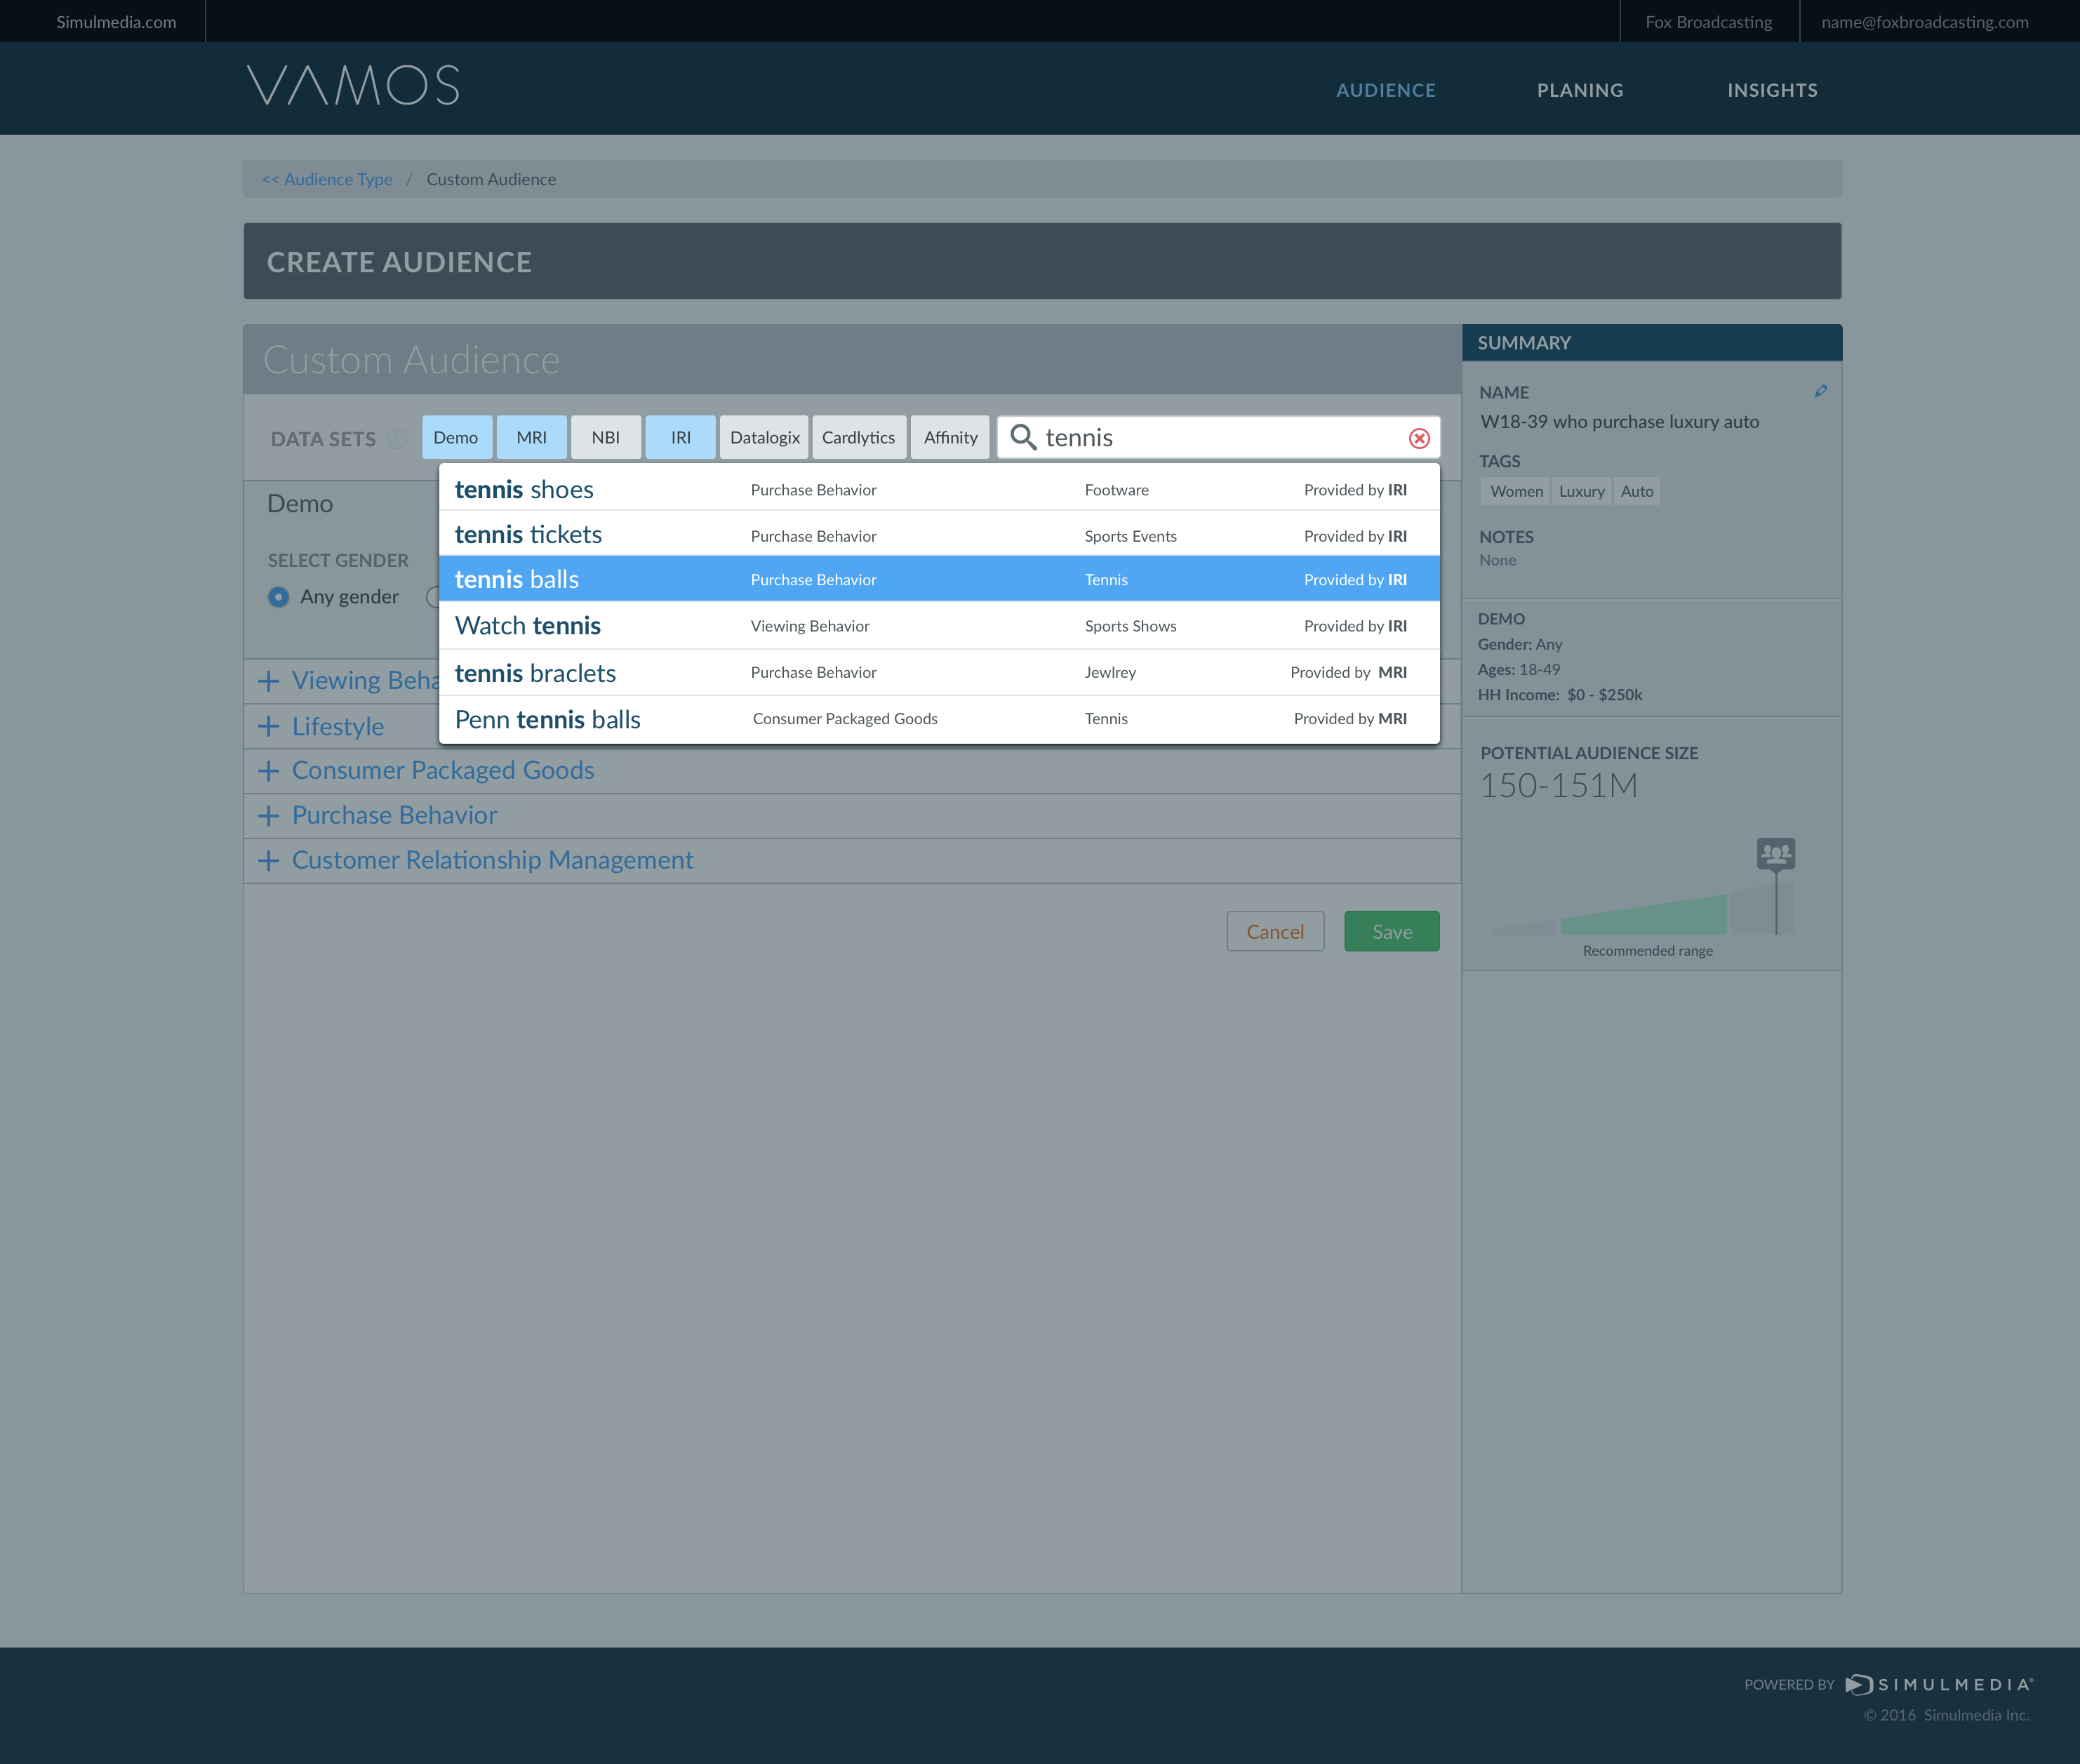Click the Gender: Any summary line
Screen dimensions: 2080x1764
1520,644
